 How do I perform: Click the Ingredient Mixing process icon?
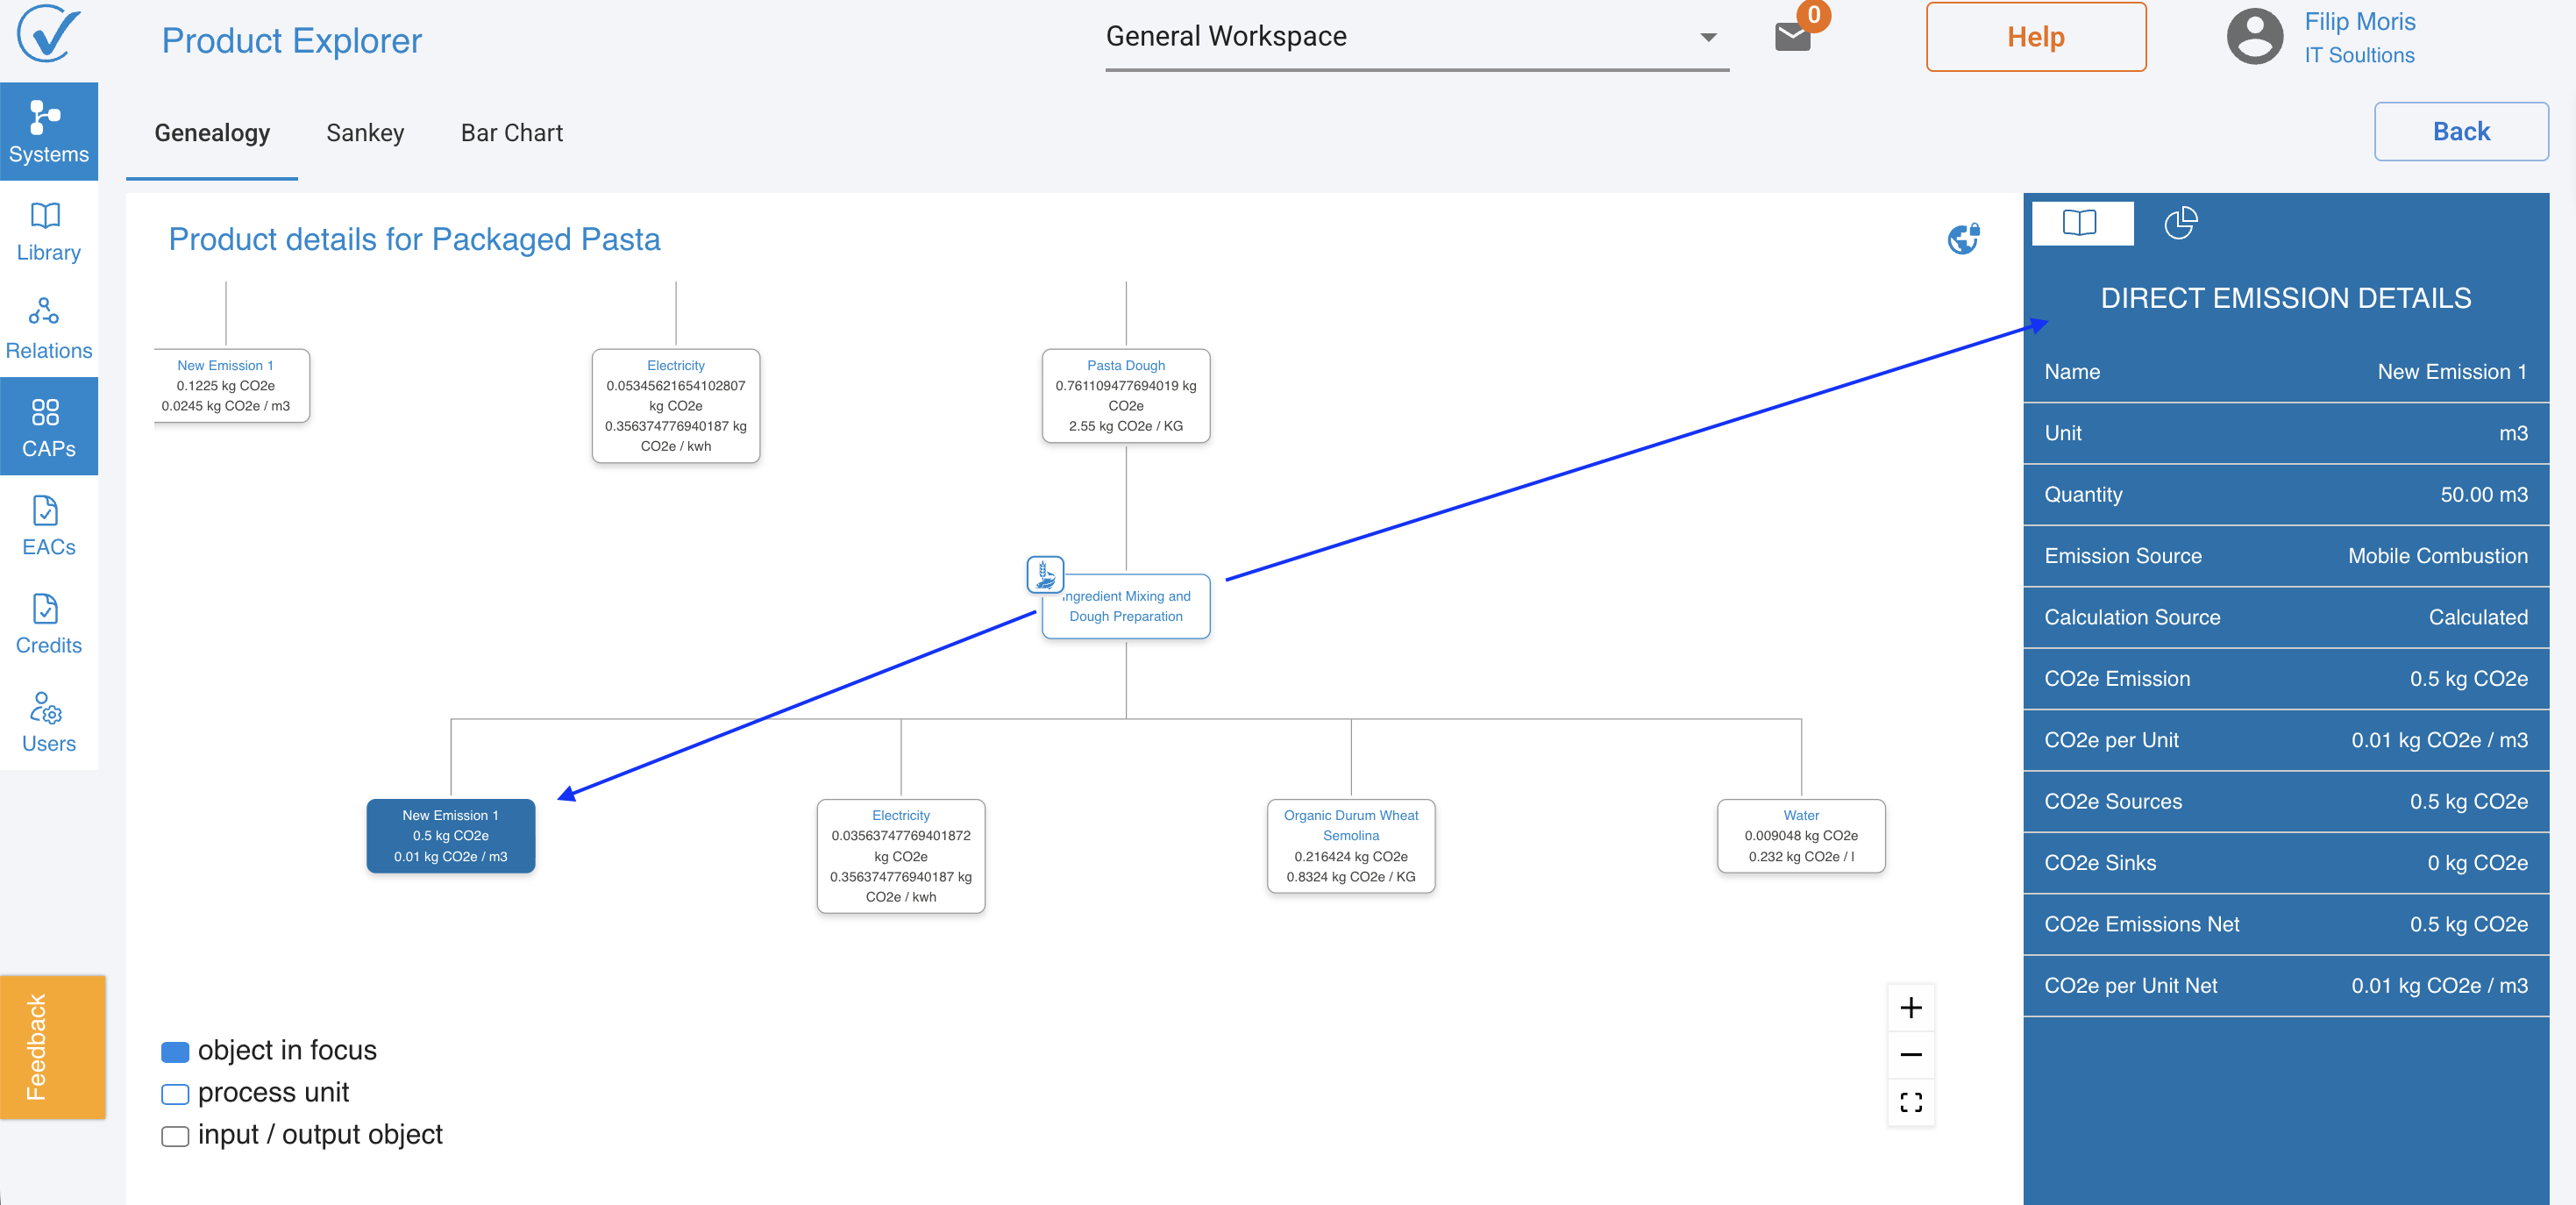point(1045,574)
